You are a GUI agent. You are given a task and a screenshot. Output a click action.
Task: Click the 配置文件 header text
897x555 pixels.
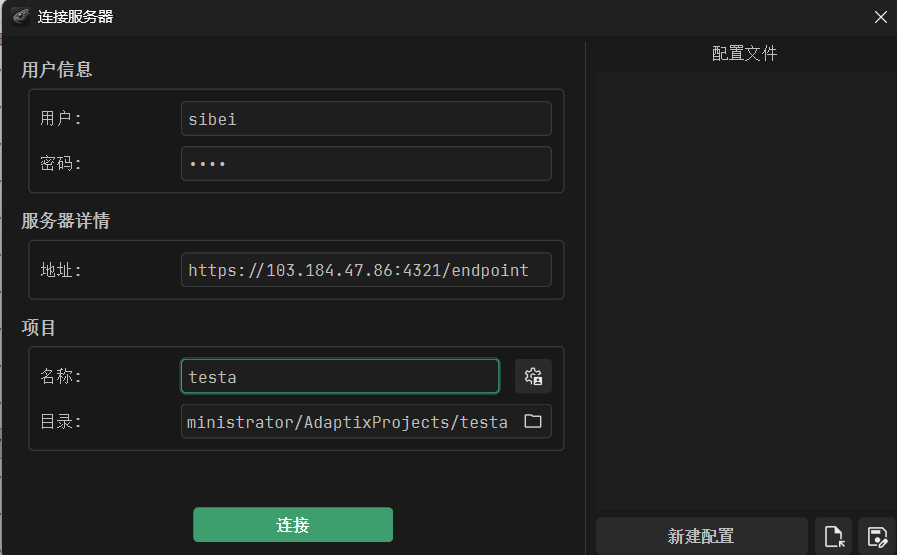click(744, 53)
